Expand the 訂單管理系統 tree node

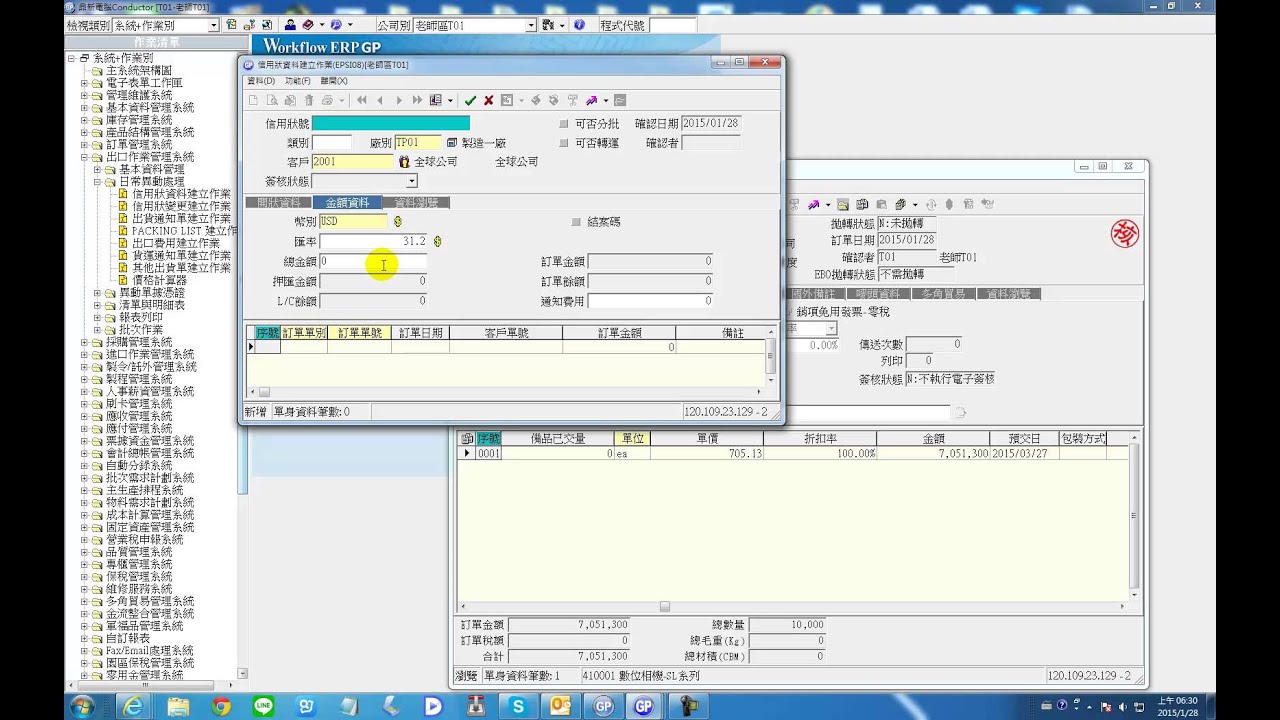[x=85, y=145]
